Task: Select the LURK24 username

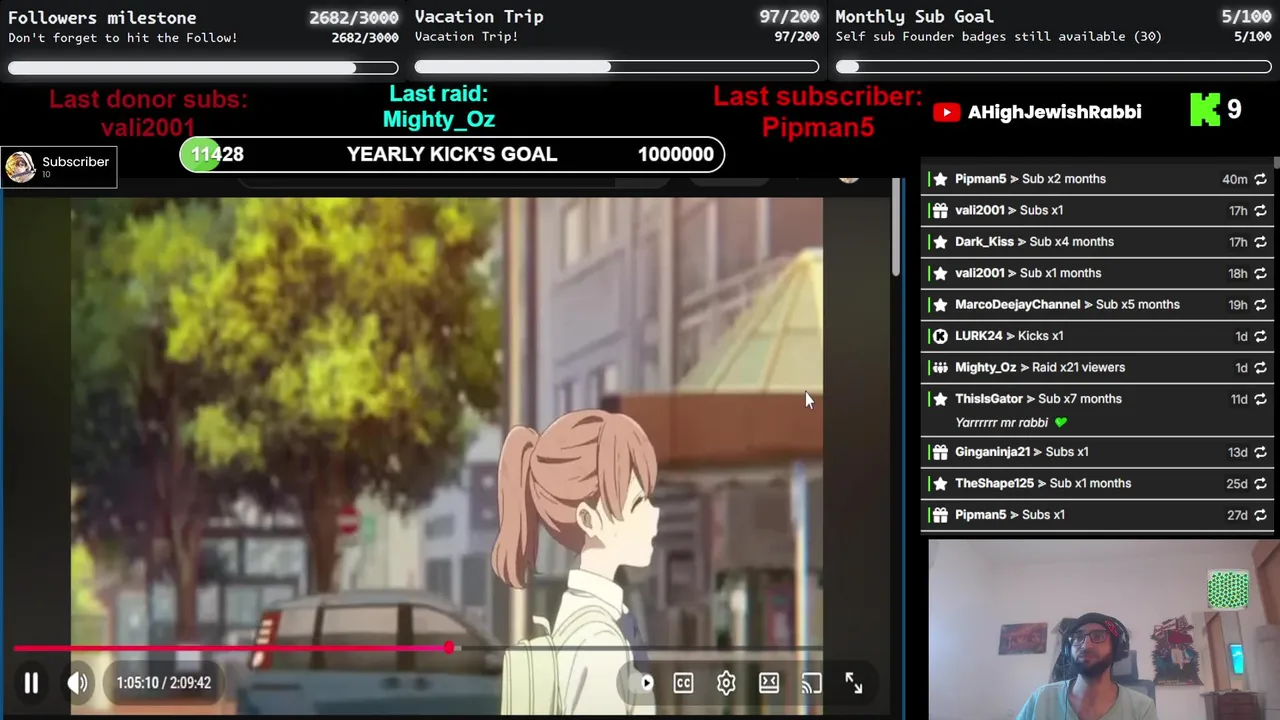Action: click(978, 336)
